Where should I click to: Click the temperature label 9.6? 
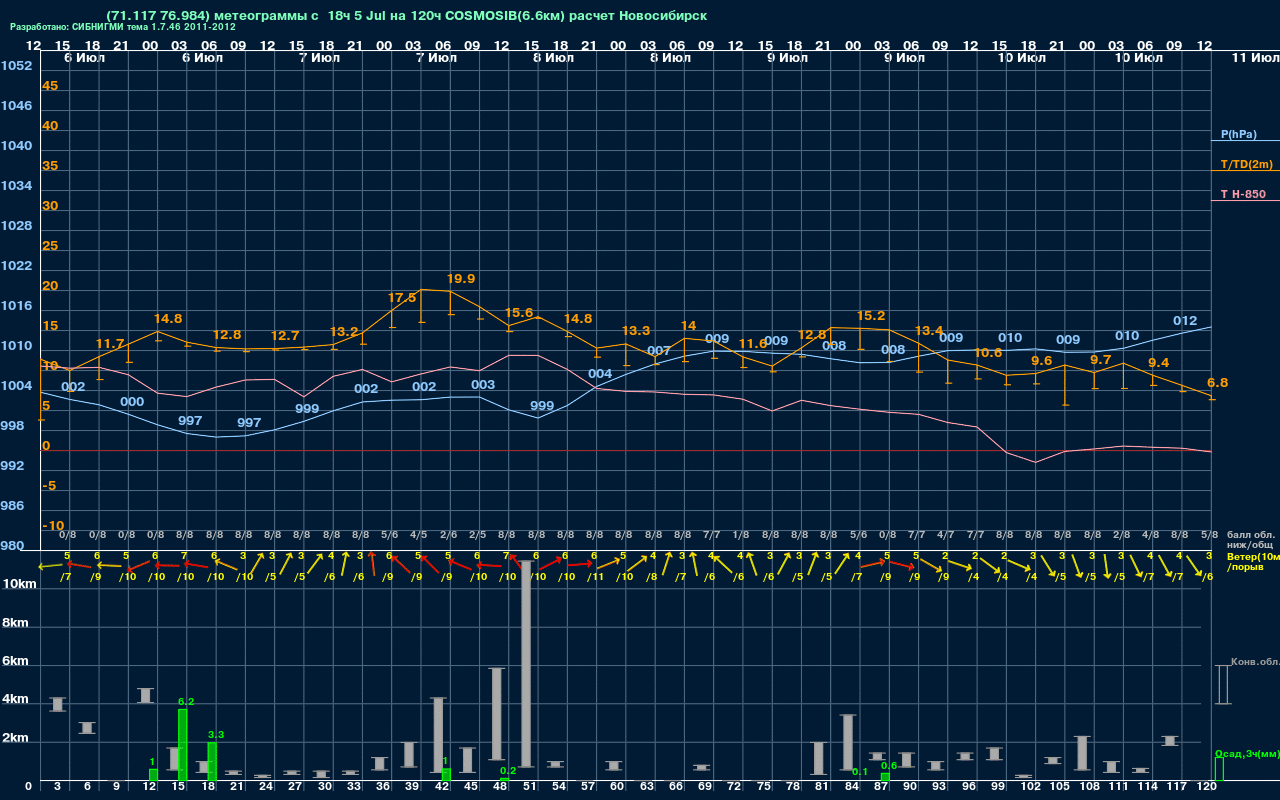click(1042, 361)
